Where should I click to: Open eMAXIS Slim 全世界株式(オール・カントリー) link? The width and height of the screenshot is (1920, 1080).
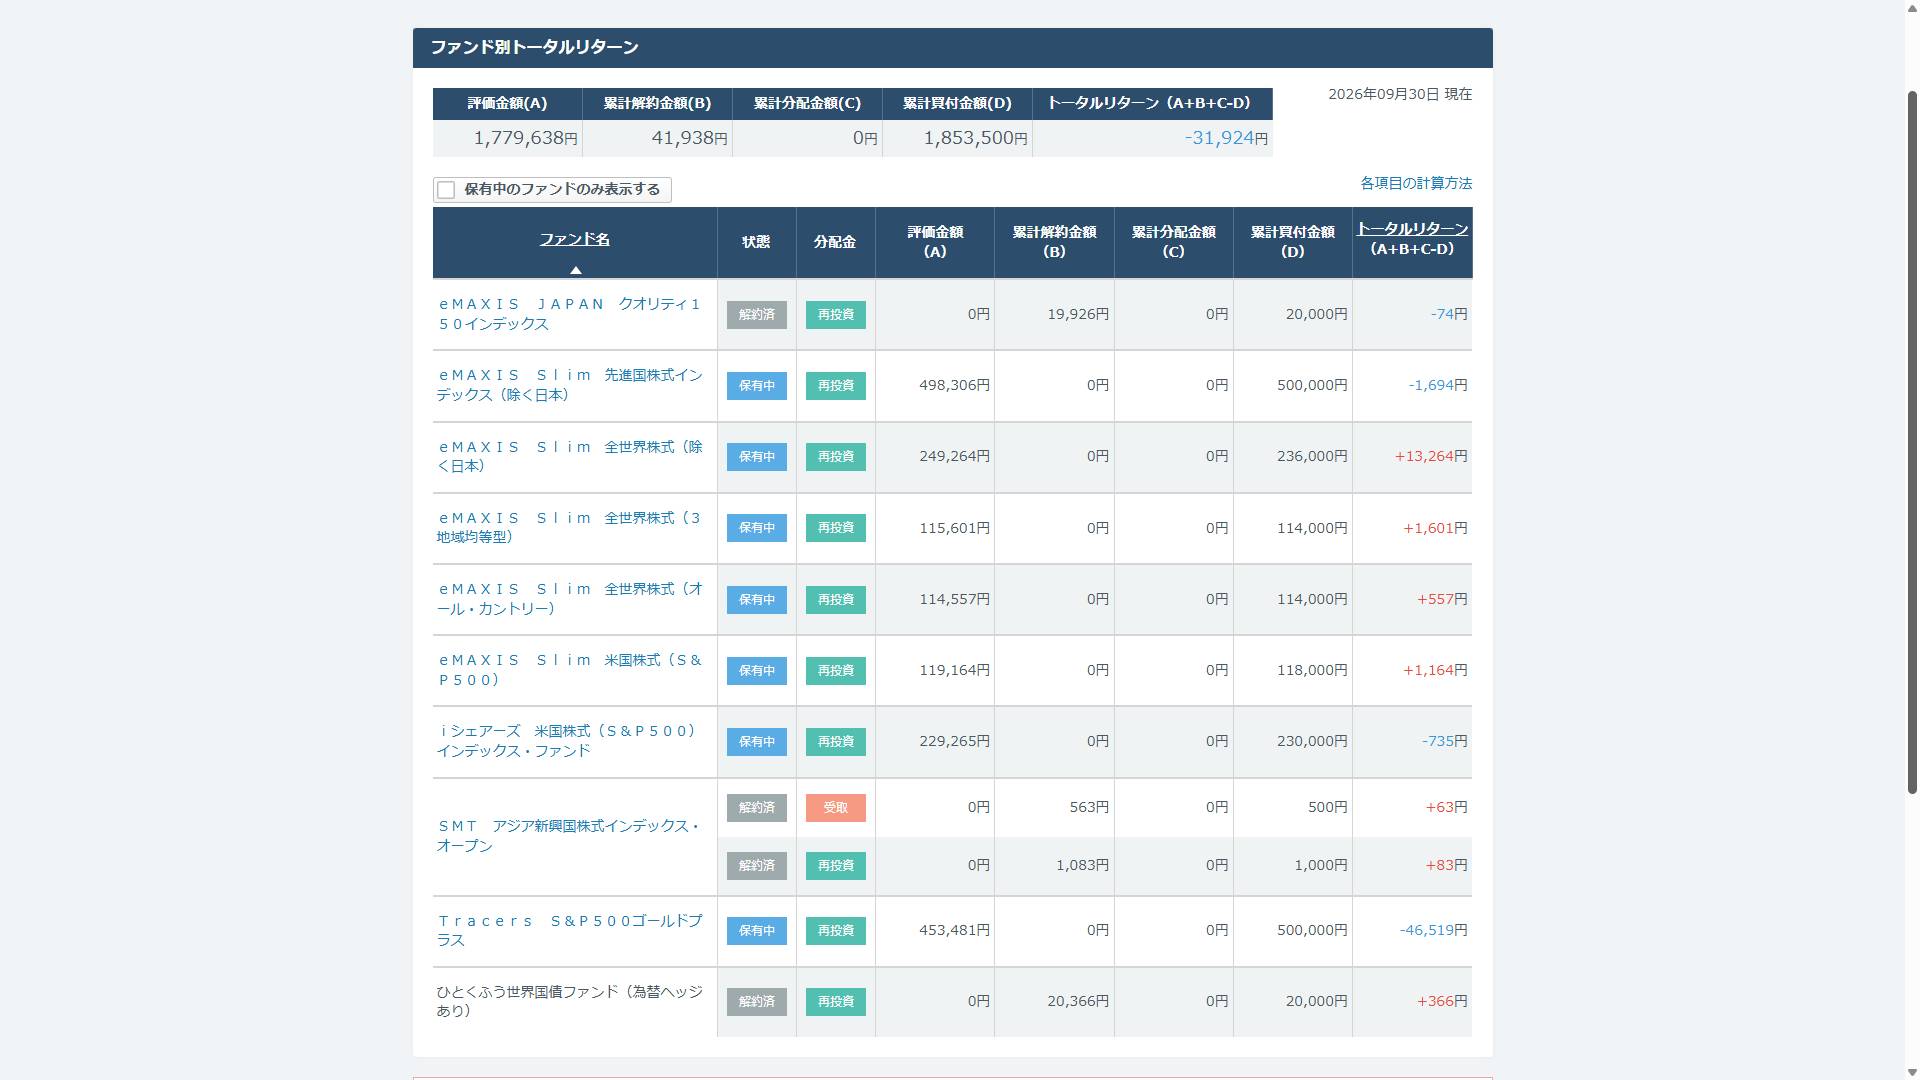(569, 599)
